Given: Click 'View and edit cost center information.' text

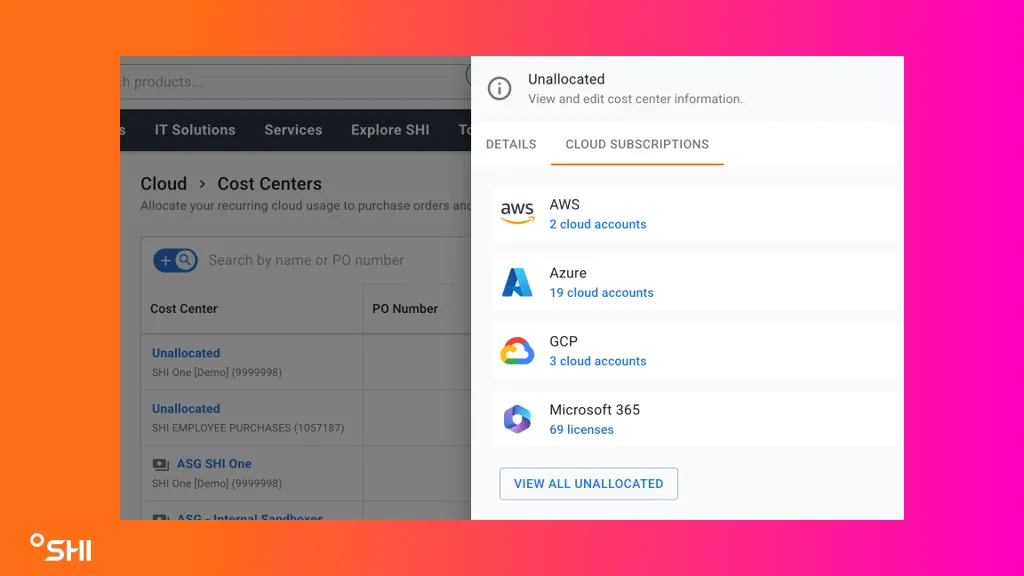Looking at the screenshot, I should [635, 99].
